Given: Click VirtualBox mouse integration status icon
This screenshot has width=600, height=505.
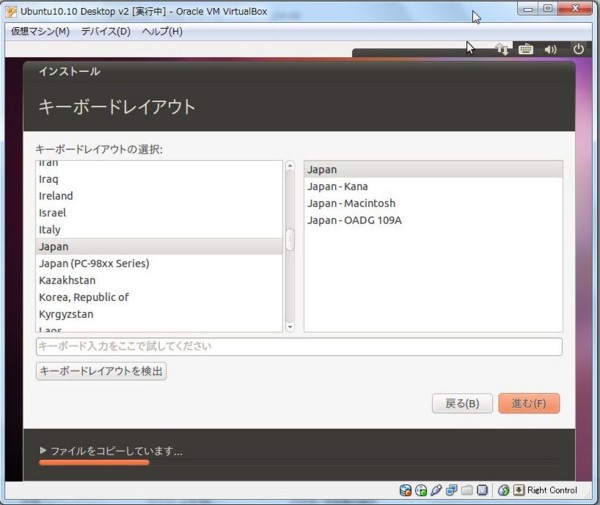Looking at the screenshot, I should point(504,490).
